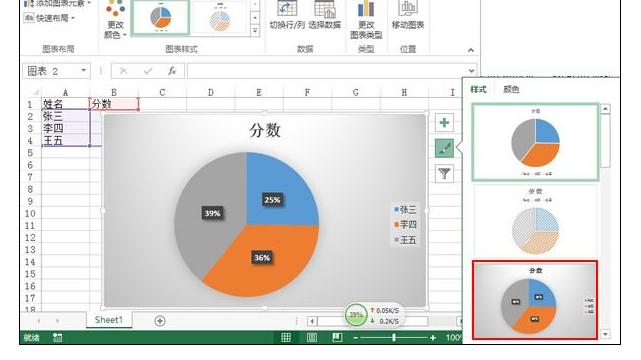Switch to Page Break Preview view
This screenshot has width=641, height=360.
pyautogui.click(x=337, y=338)
